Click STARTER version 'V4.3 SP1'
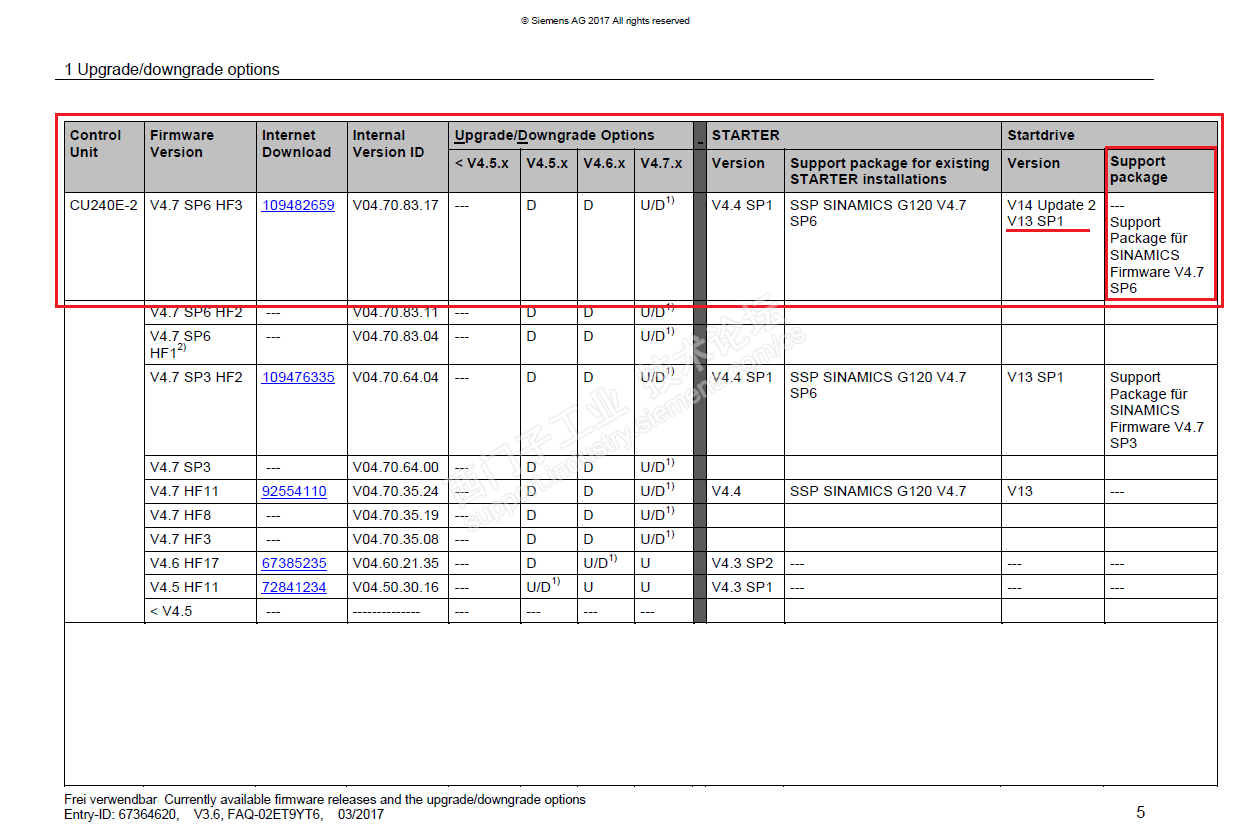 coord(742,587)
